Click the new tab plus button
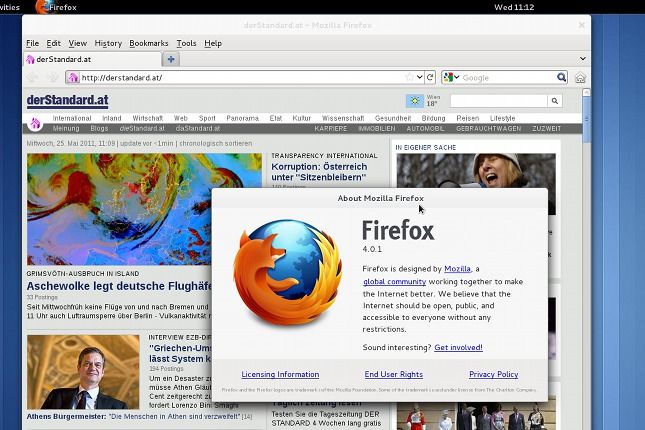The height and width of the screenshot is (430, 645). click(171, 59)
